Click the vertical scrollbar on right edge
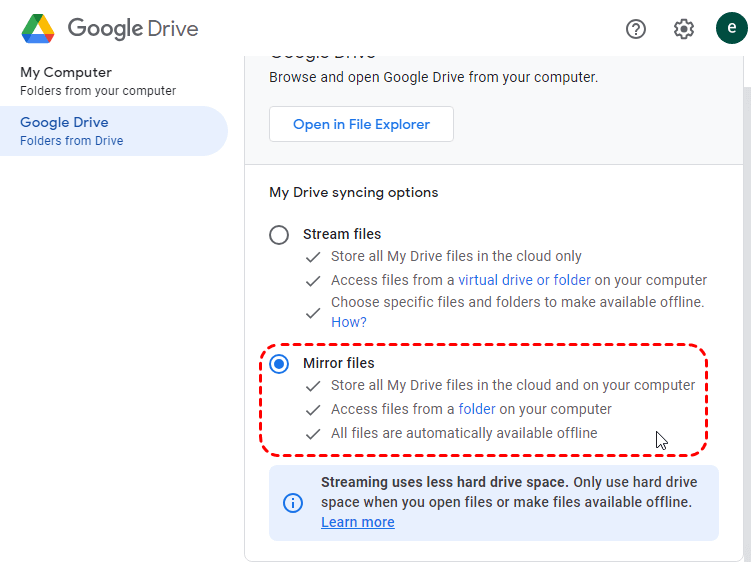Viewport: 751px width, 578px height. pos(746,300)
